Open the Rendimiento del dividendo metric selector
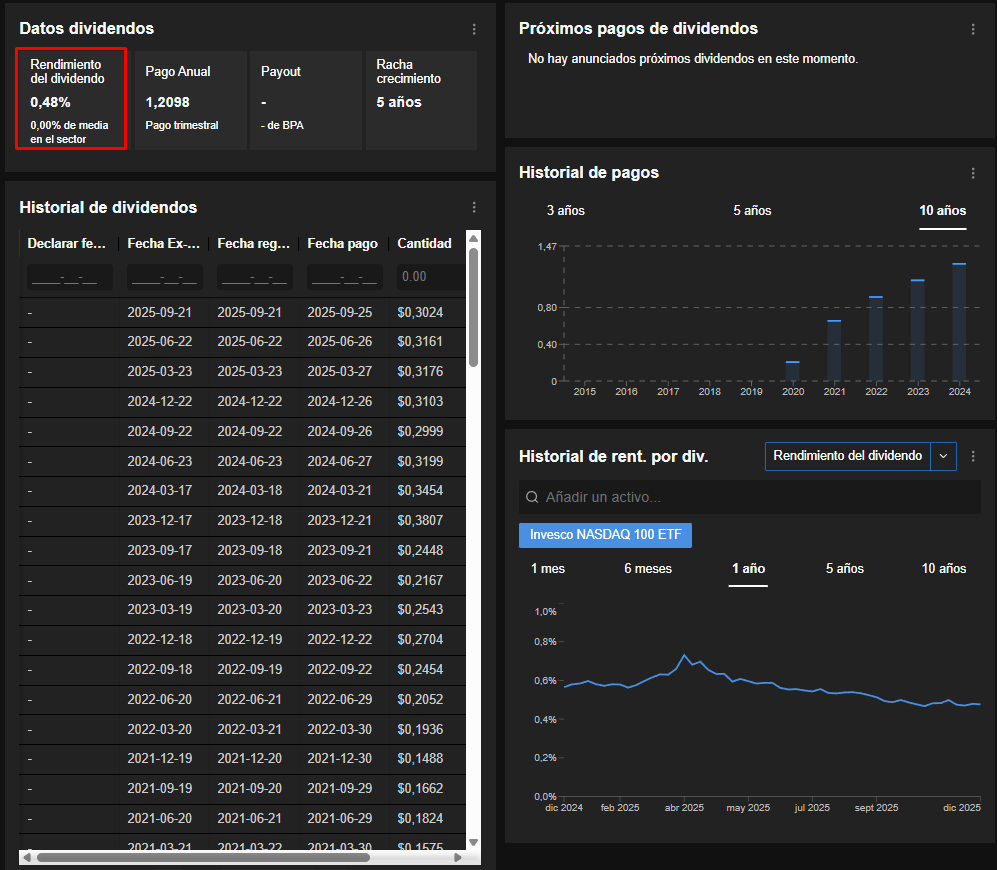997x870 pixels. click(848, 456)
